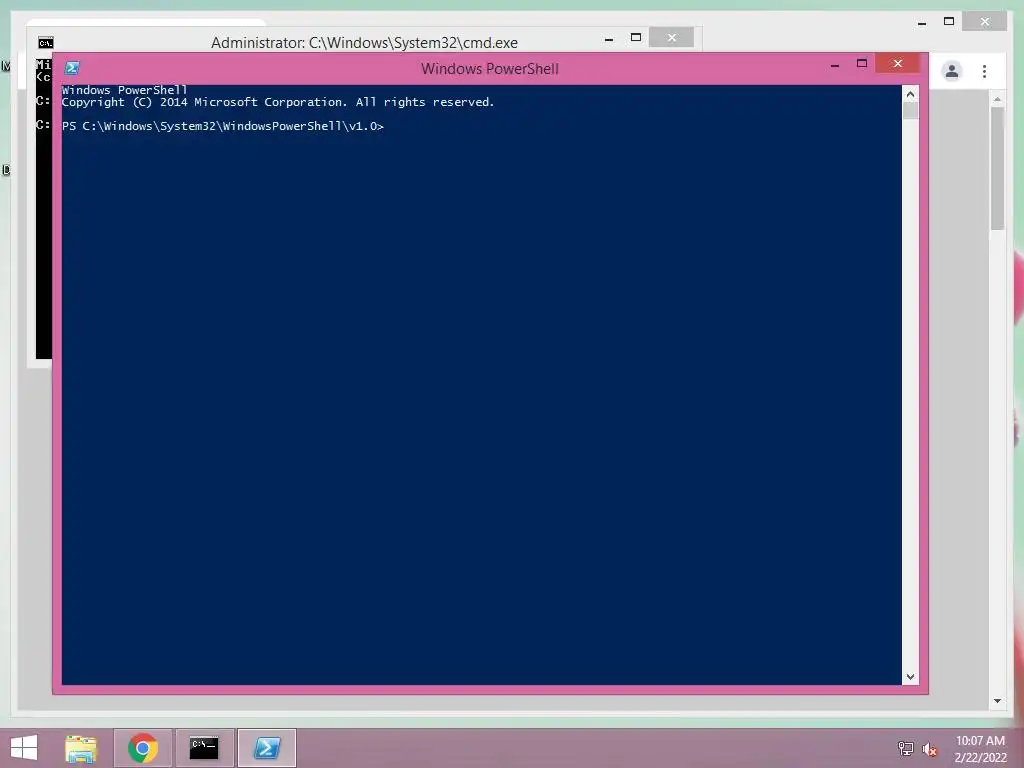This screenshot has width=1024, height=768.
Task: Open the network status tray icon
Action: click(x=905, y=748)
